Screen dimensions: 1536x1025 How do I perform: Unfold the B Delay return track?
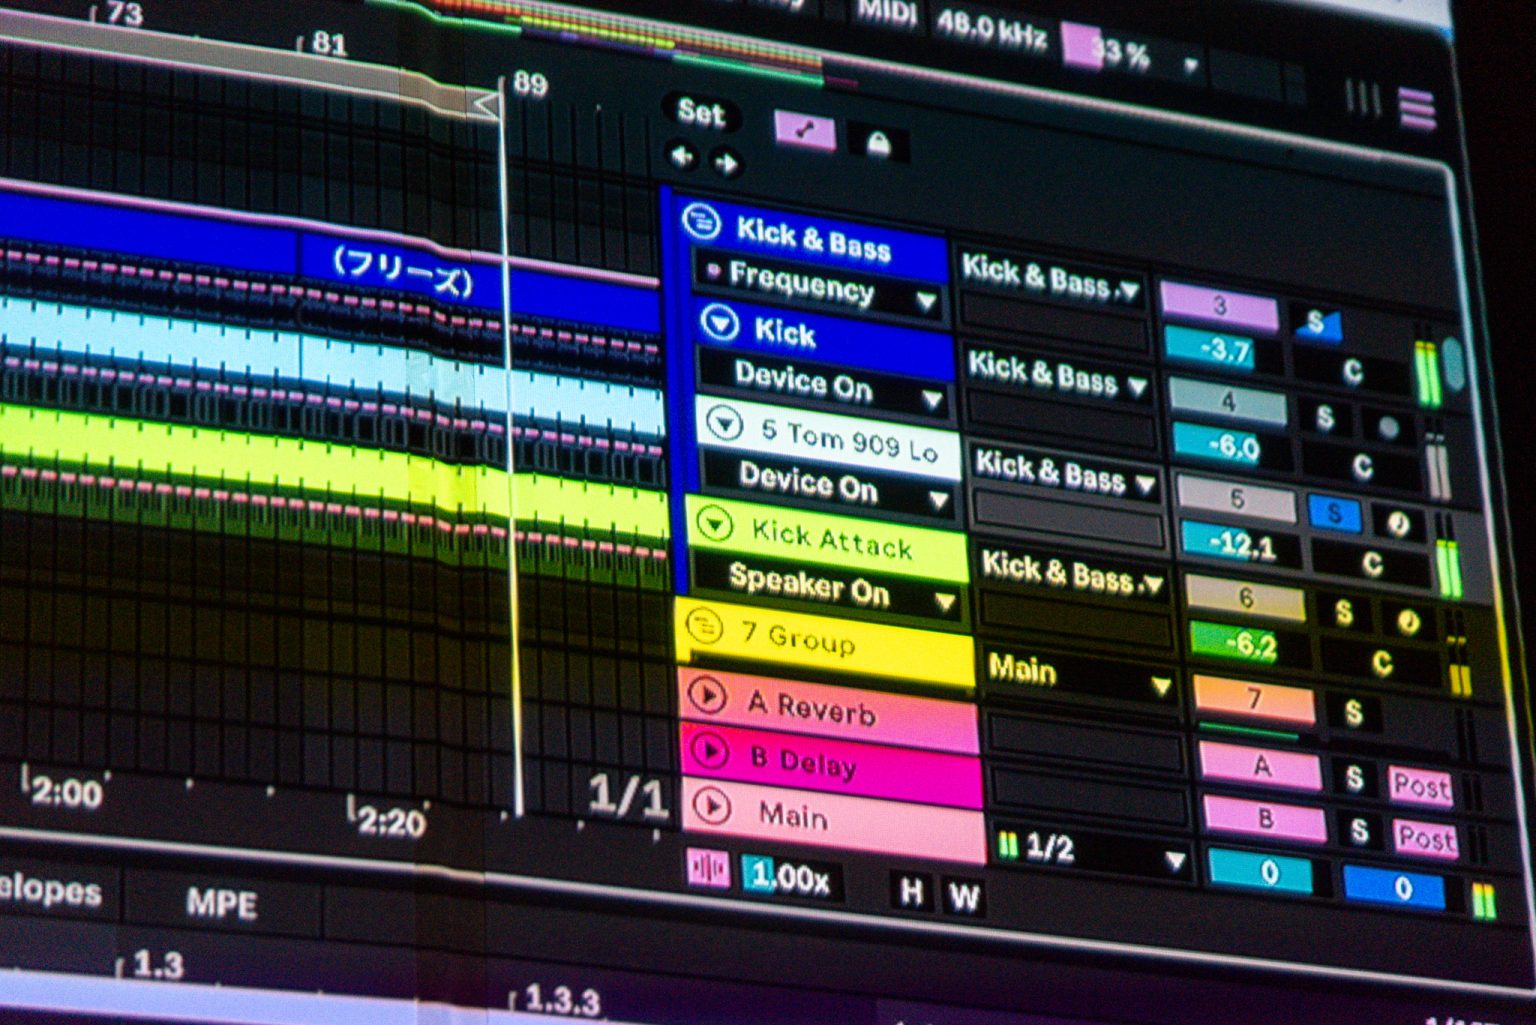coord(712,750)
